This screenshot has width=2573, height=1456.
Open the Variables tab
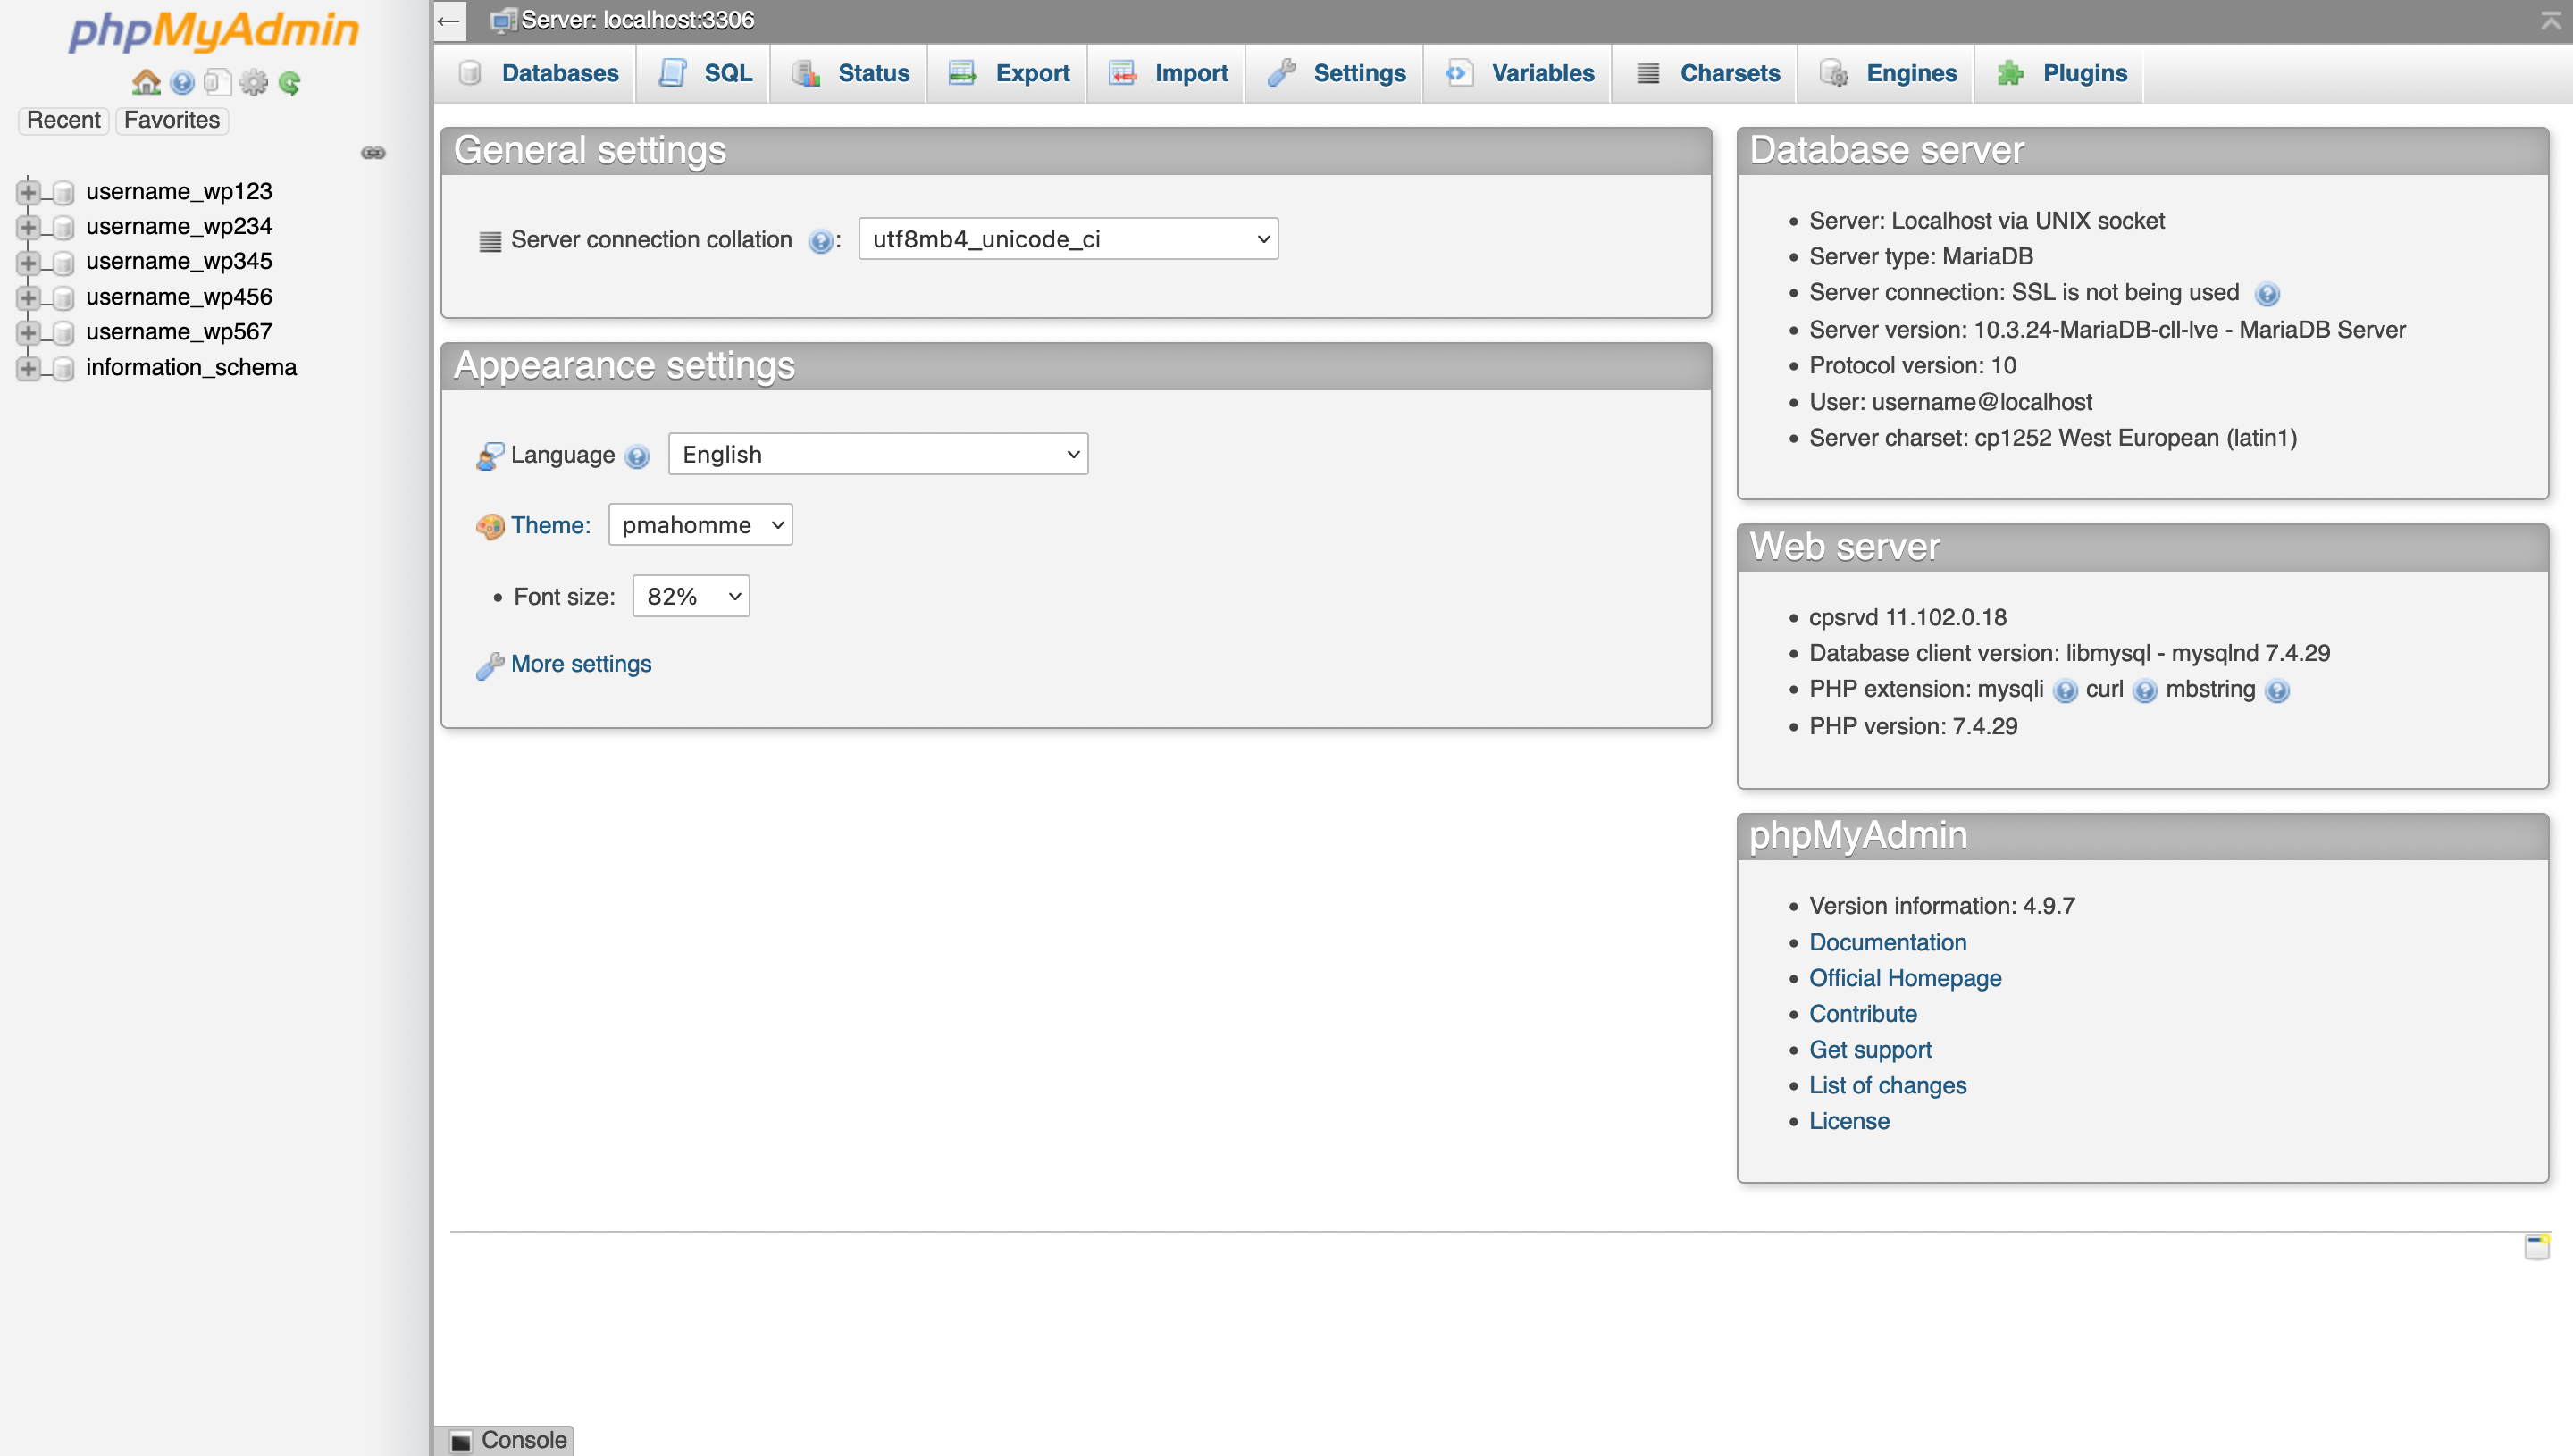(x=1517, y=73)
